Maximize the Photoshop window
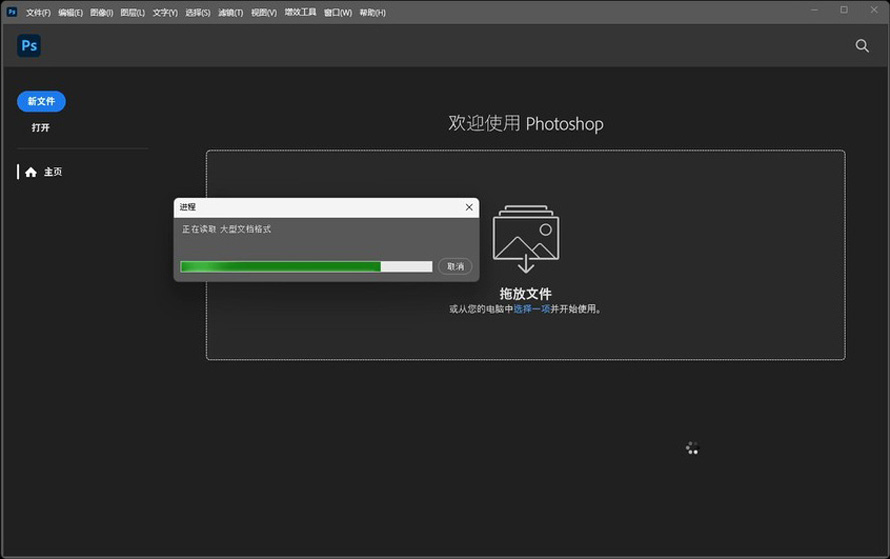 pos(844,10)
